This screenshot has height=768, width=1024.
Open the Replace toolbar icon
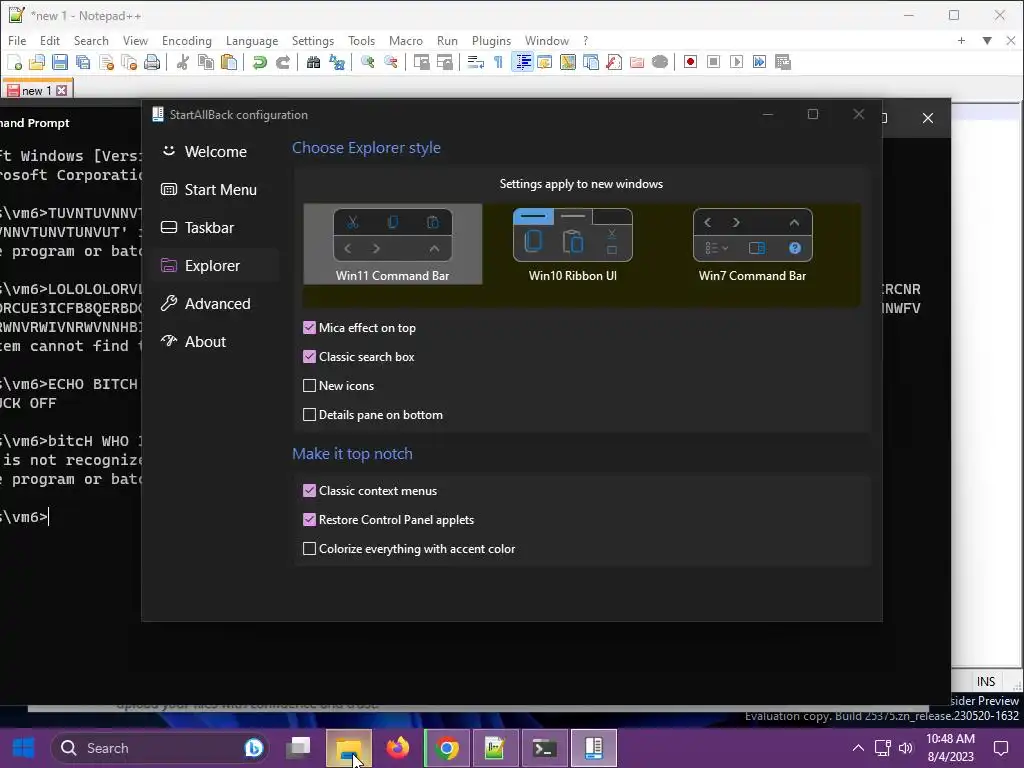pos(337,62)
